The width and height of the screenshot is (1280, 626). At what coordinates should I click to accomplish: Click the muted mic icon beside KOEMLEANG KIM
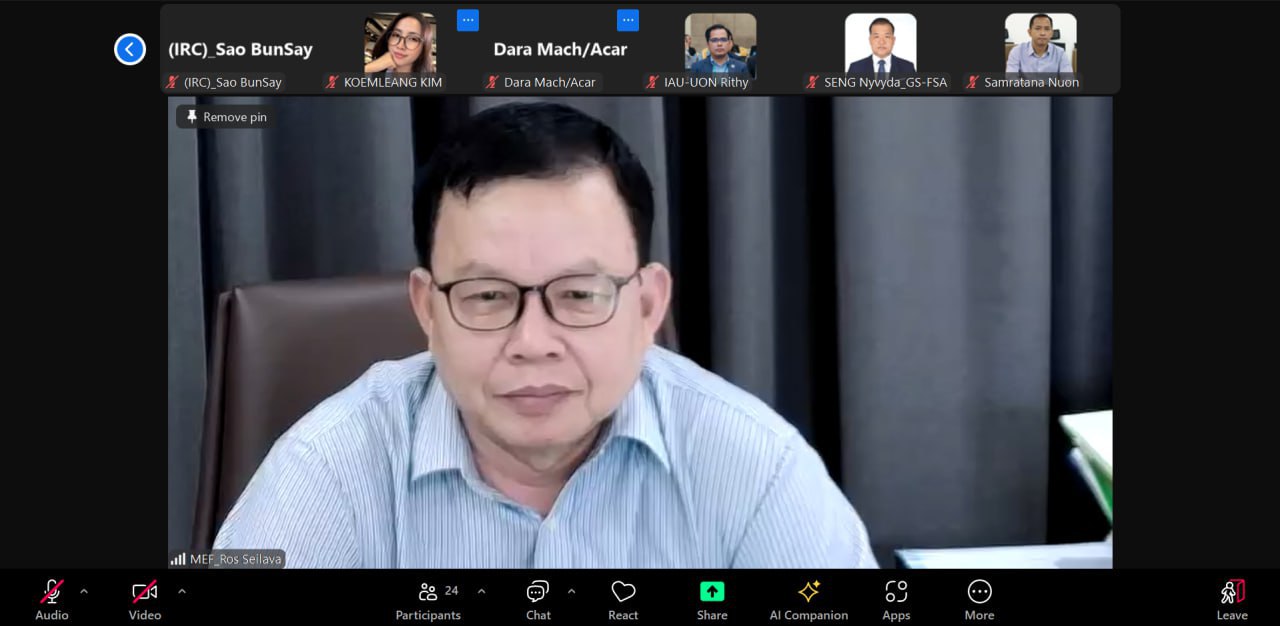pos(332,82)
